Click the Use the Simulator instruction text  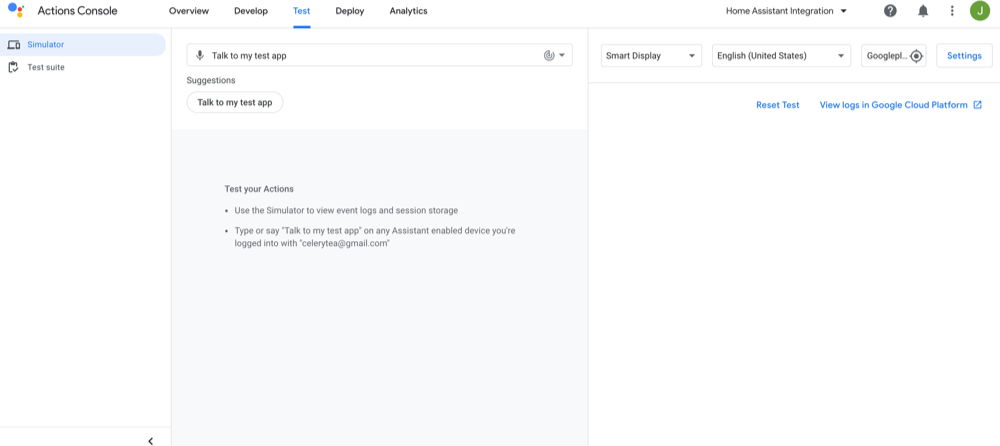point(346,210)
